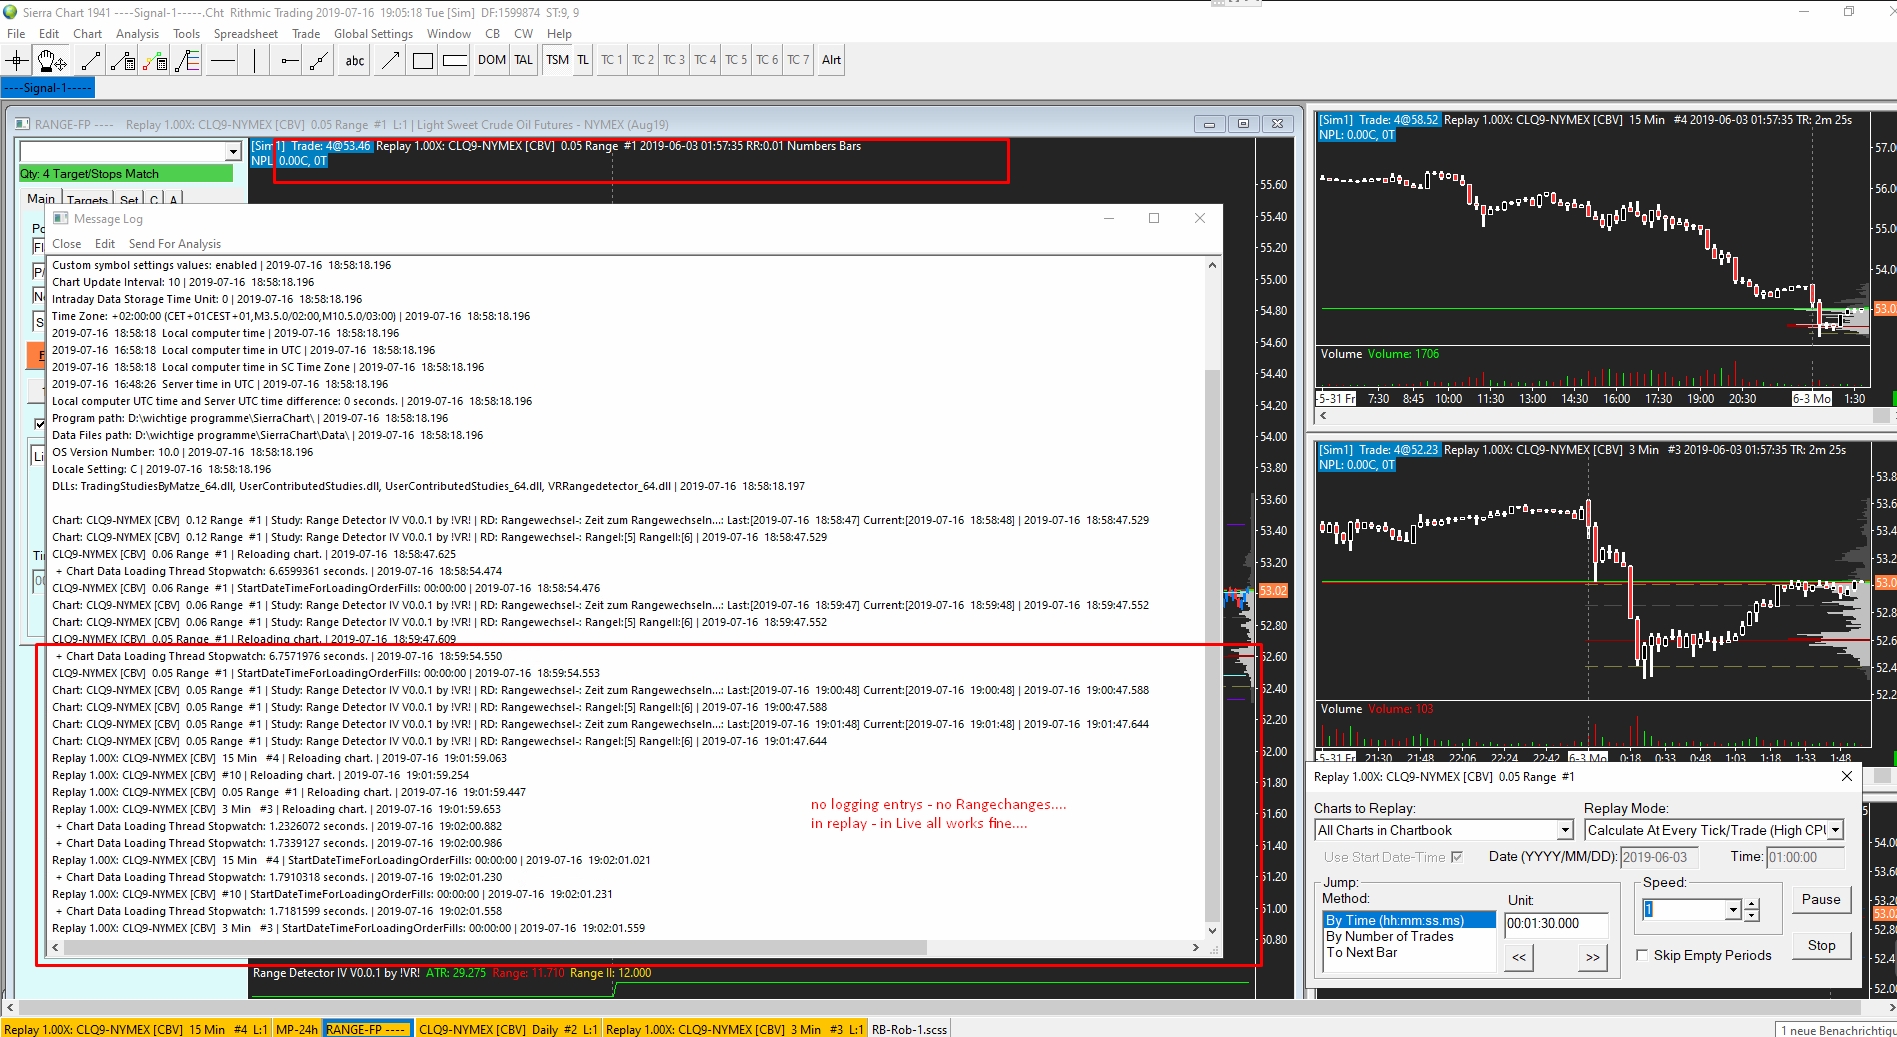Click the TC 1 toolbar button
This screenshot has width=1897, height=1037.
tap(611, 60)
